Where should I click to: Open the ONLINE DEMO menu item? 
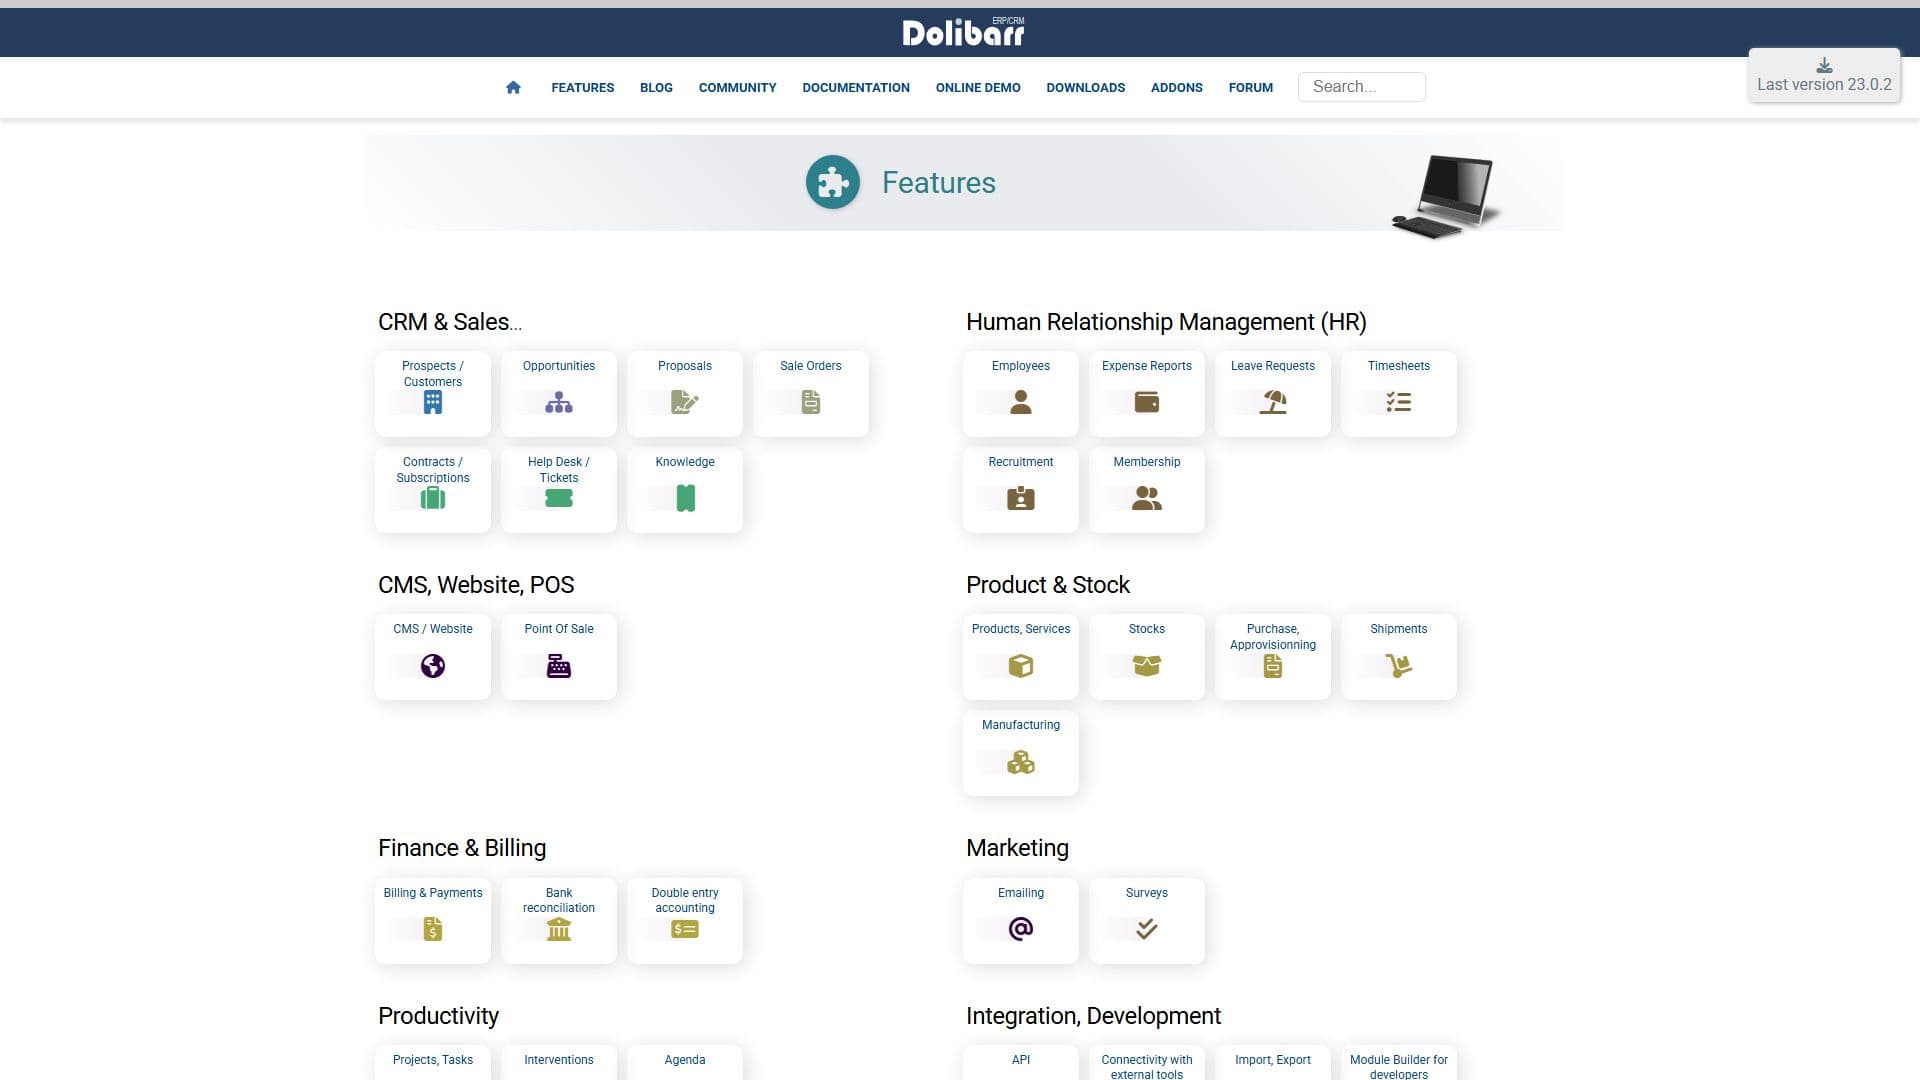pos(978,88)
